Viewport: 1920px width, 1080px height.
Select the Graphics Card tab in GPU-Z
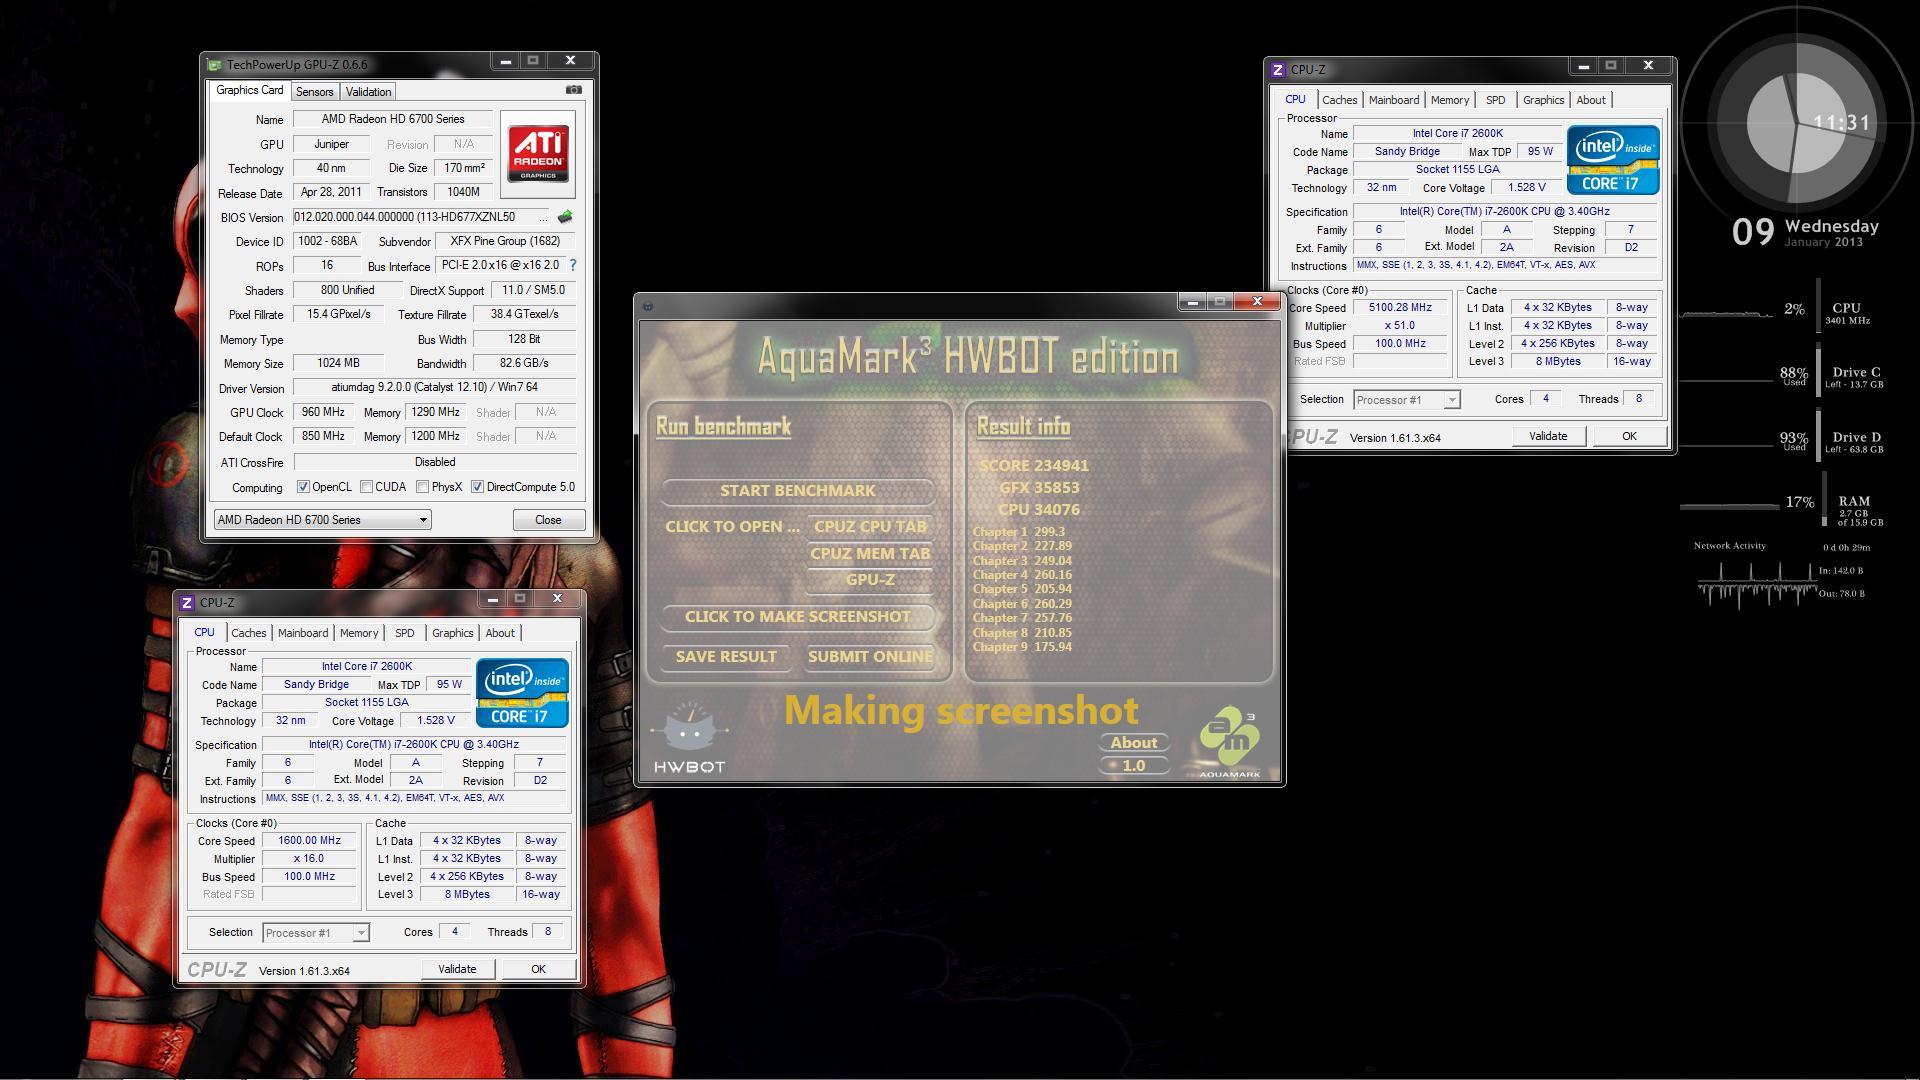click(250, 90)
